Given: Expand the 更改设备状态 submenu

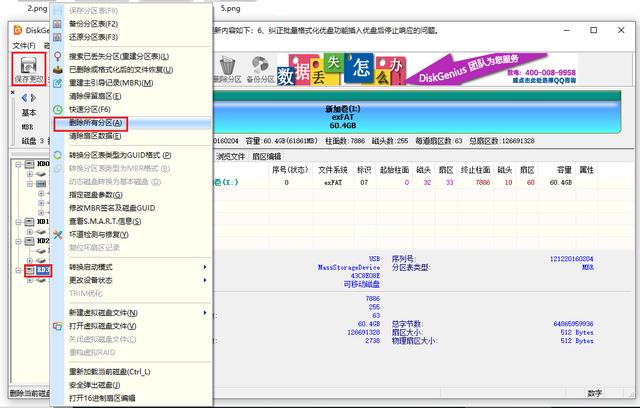Looking at the screenshot, I should coord(138,280).
